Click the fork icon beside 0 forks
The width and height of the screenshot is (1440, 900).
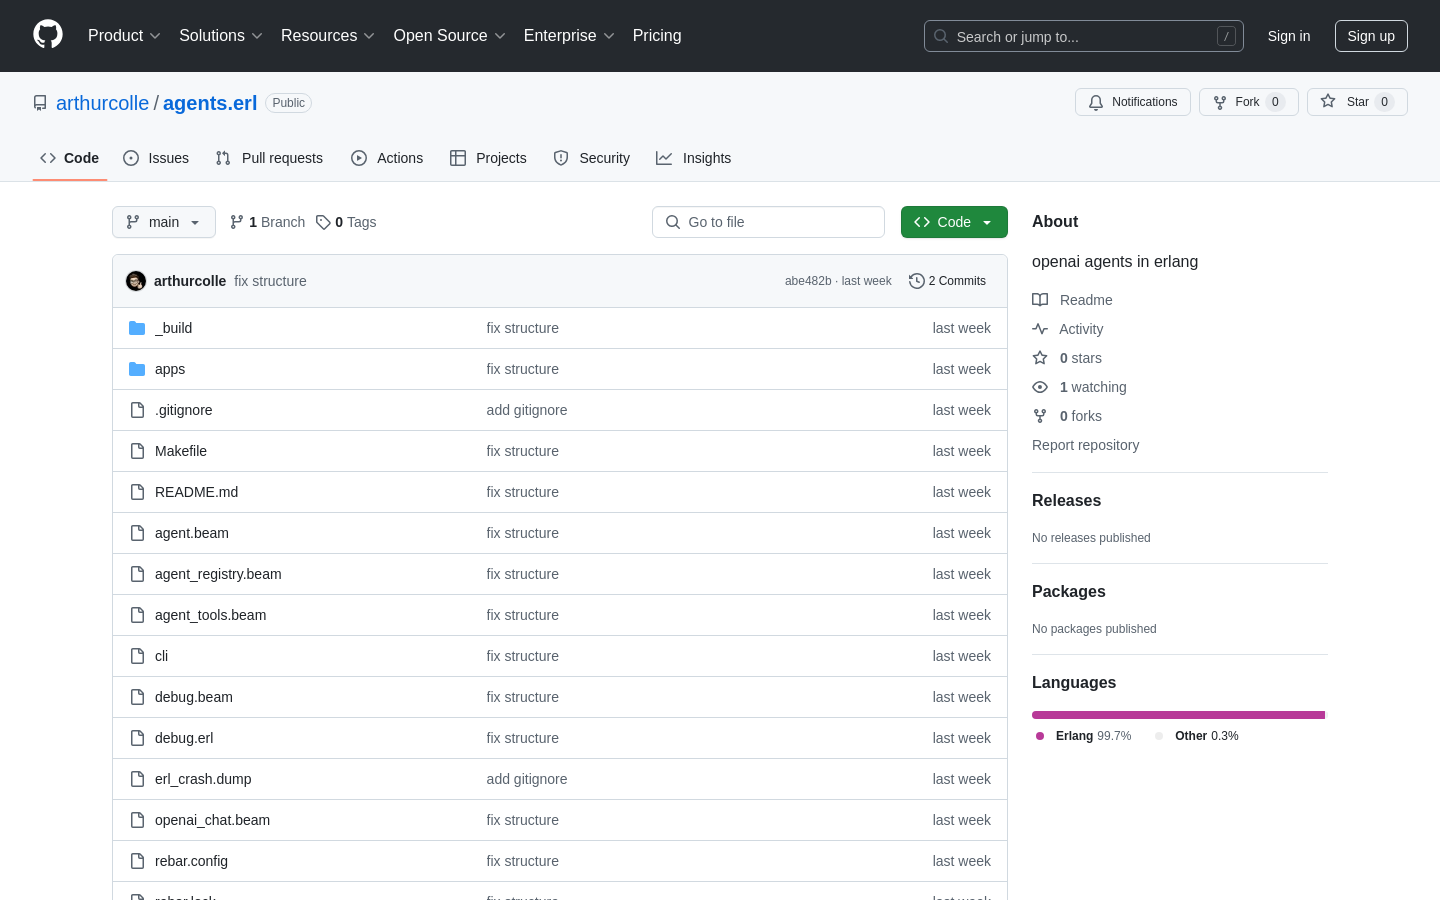point(1040,416)
